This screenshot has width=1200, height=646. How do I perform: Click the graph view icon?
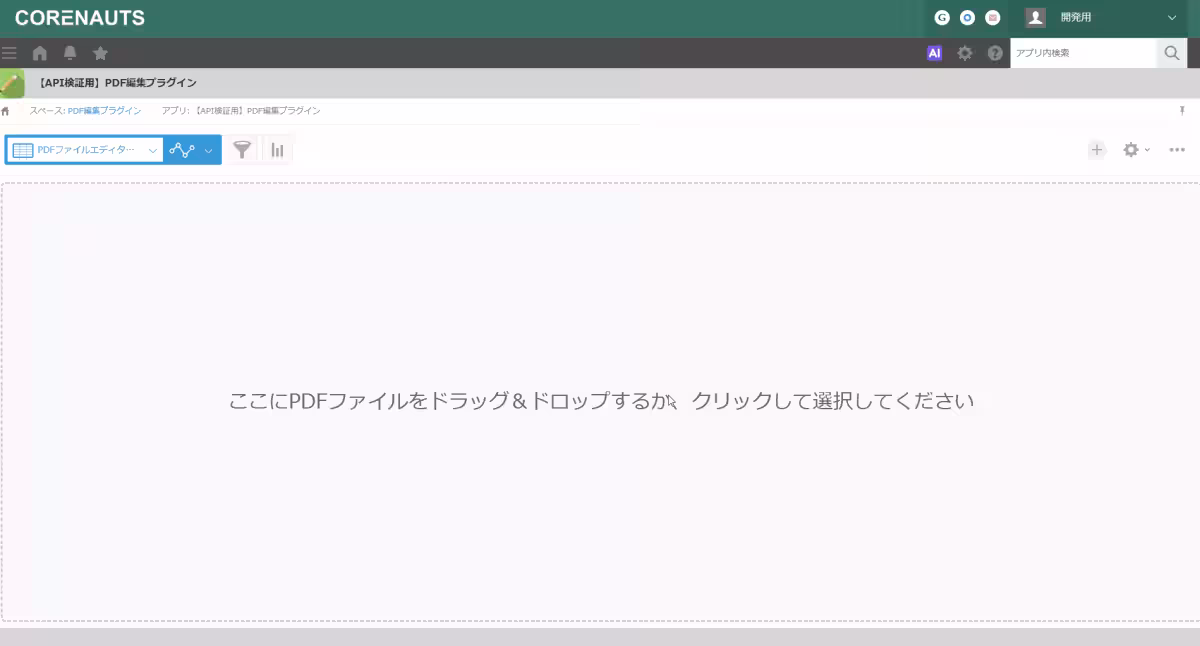pos(182,150)
